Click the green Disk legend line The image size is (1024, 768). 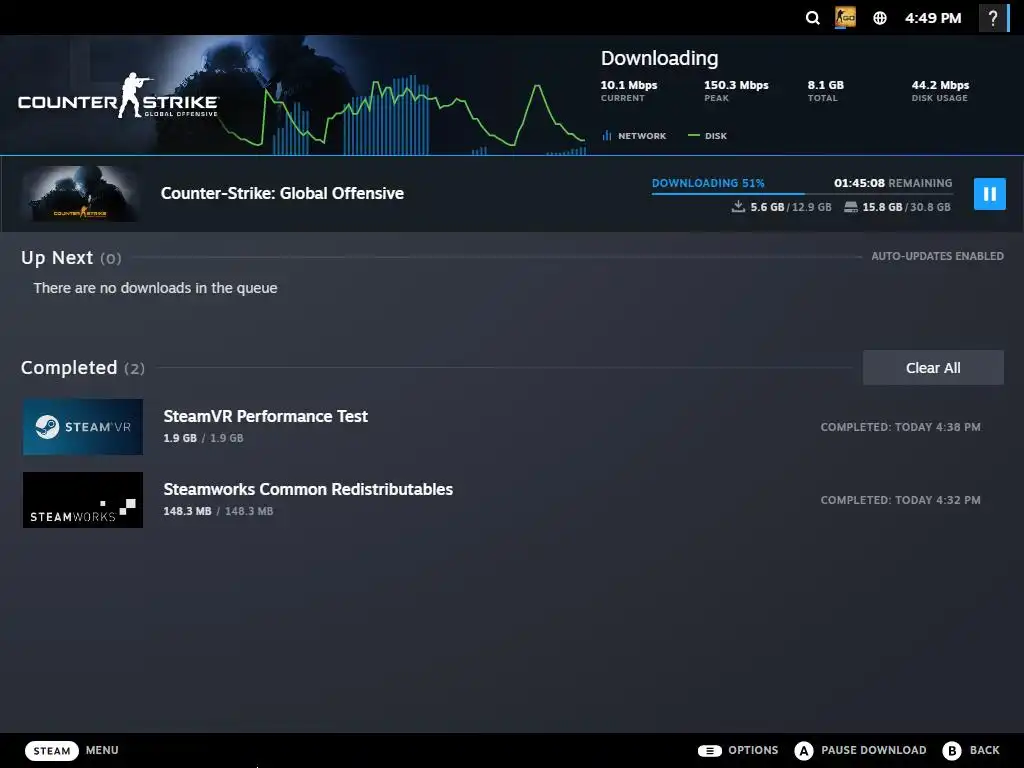pyautogui.click(x=694, y=136)
